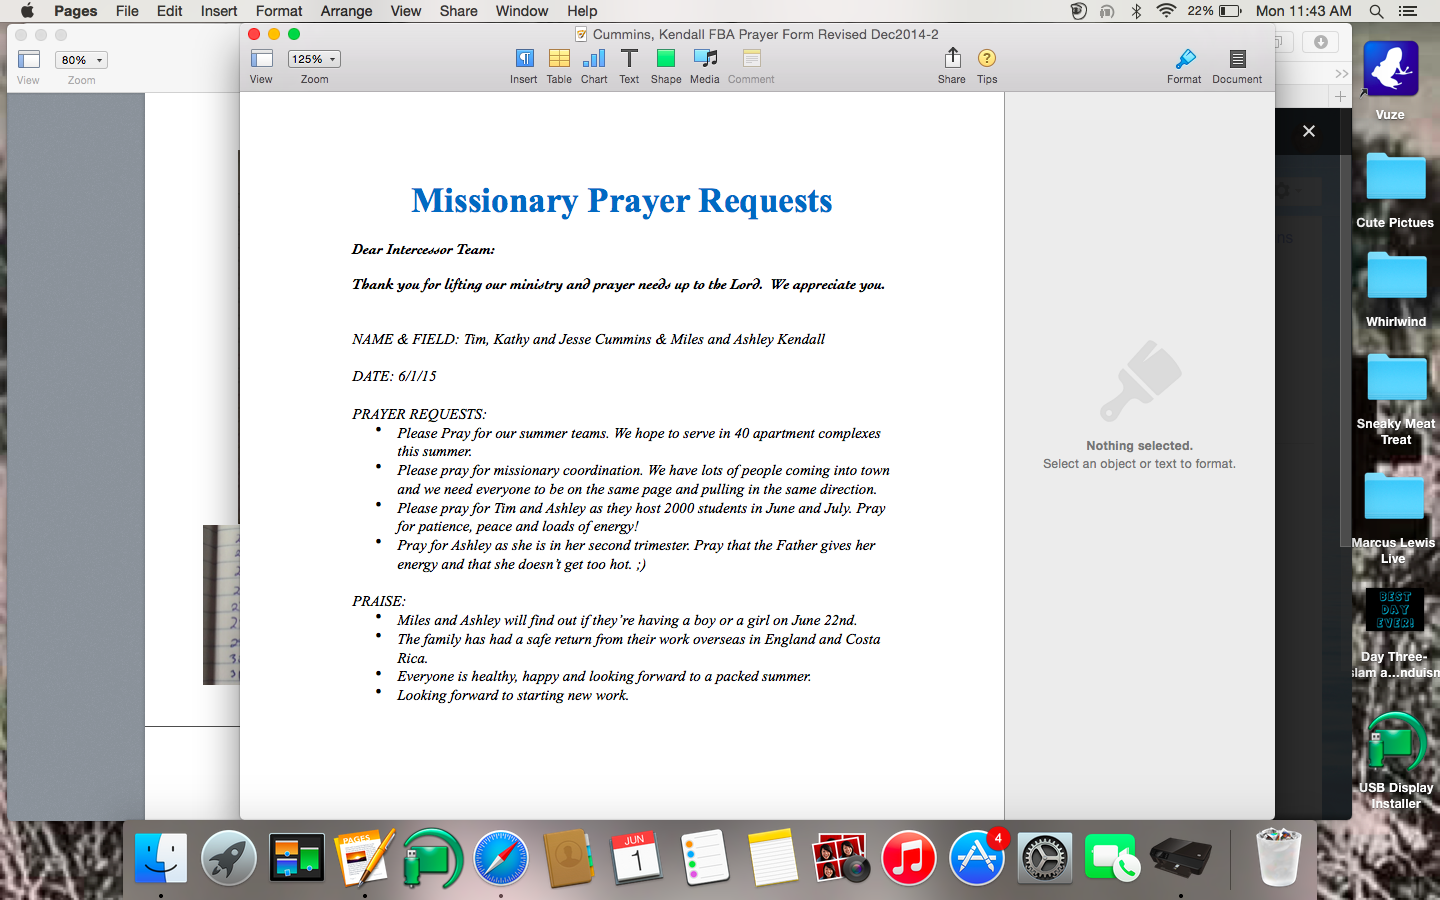Open Safari from the Dock
Screen dimensions: 1440x900
[x=501, y=858]
